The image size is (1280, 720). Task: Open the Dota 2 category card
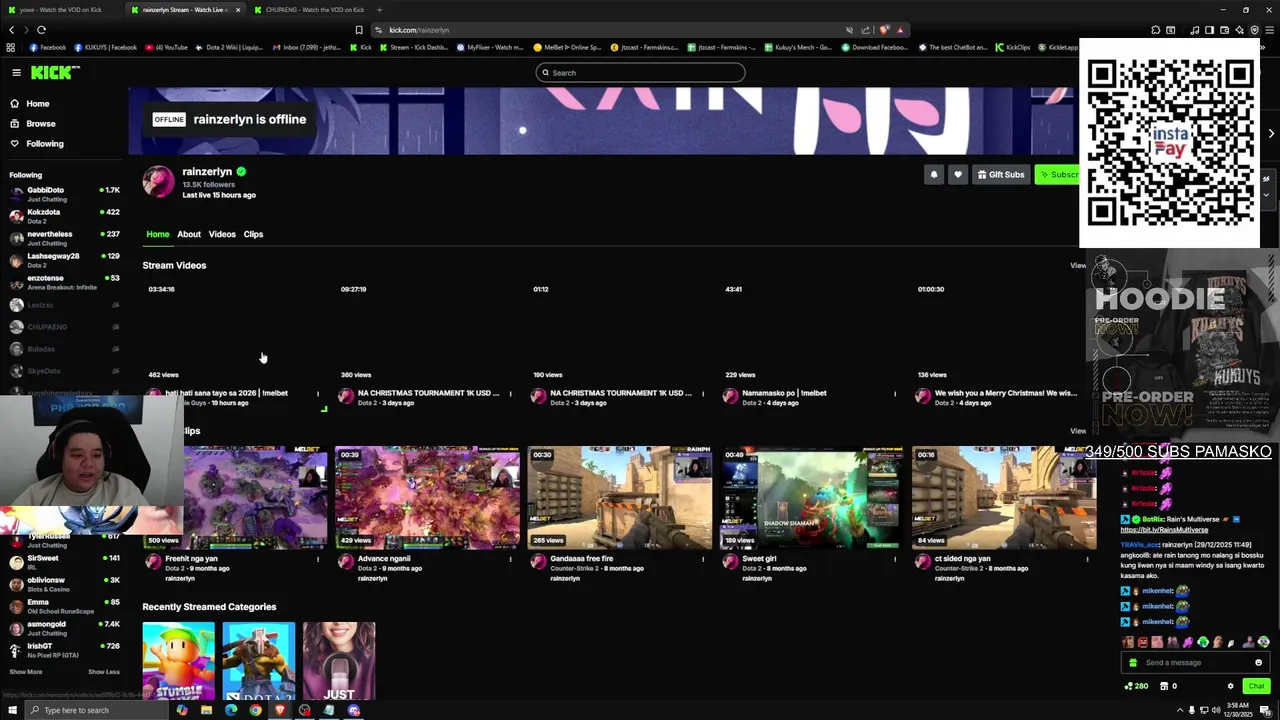[x=259, y=661]
